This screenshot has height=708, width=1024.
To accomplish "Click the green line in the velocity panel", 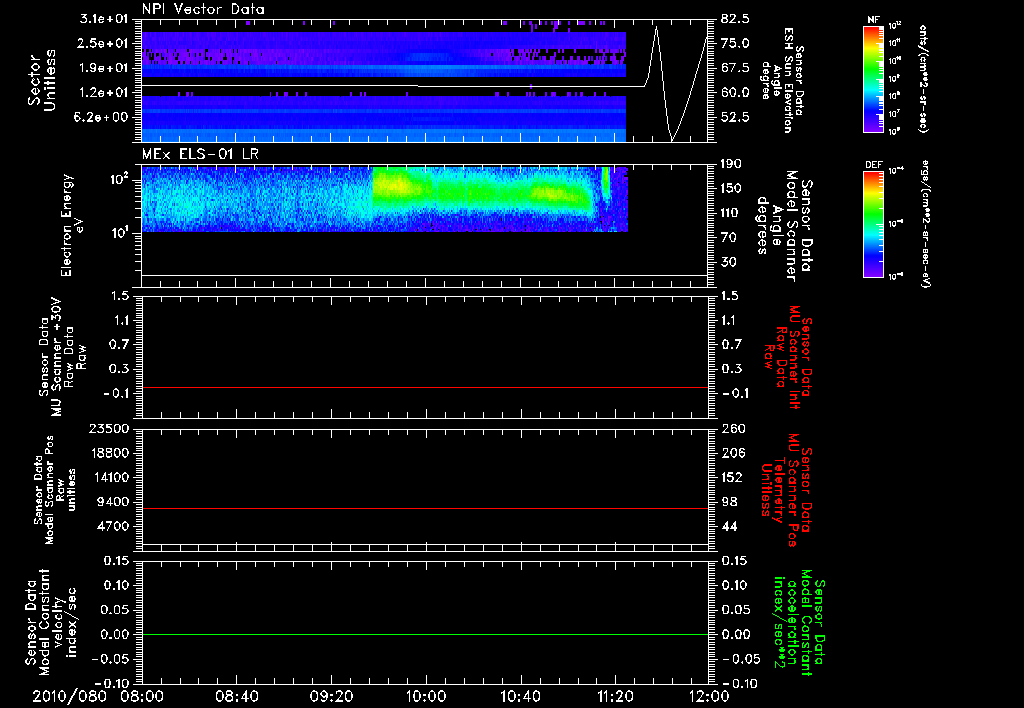I will coord(425,635).
